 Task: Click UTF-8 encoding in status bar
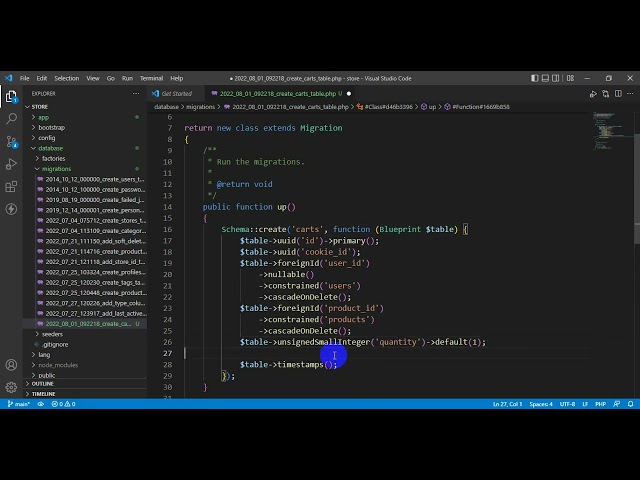pos(567,404)
